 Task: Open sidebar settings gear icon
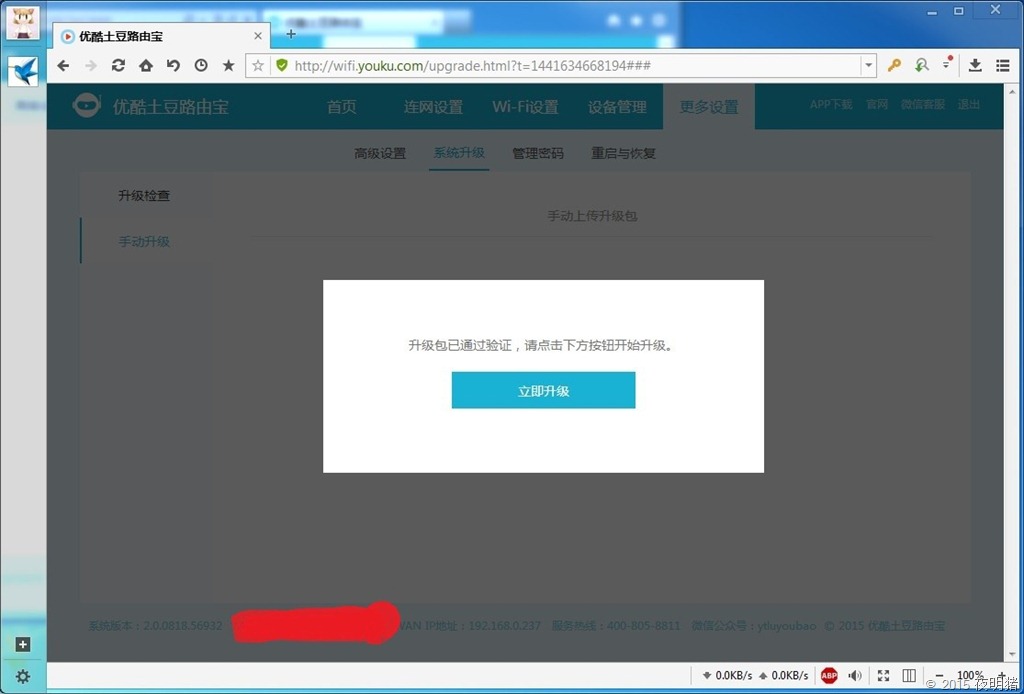tap(22, 677)
